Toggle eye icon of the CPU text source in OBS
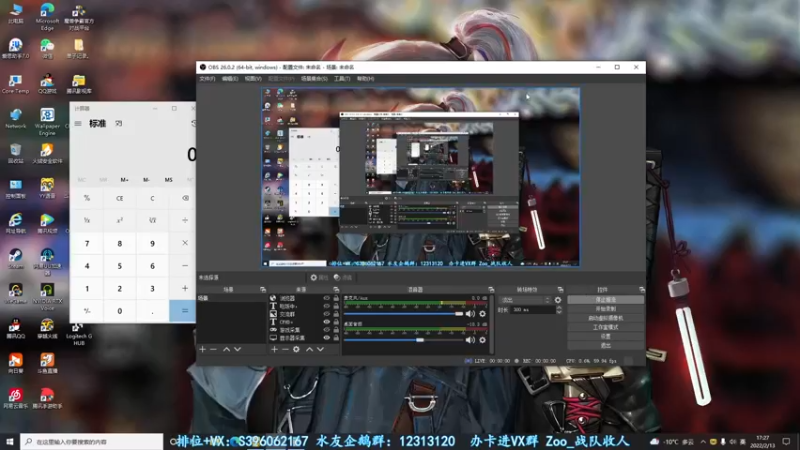The image size is (800, 450). coord(327,322)
